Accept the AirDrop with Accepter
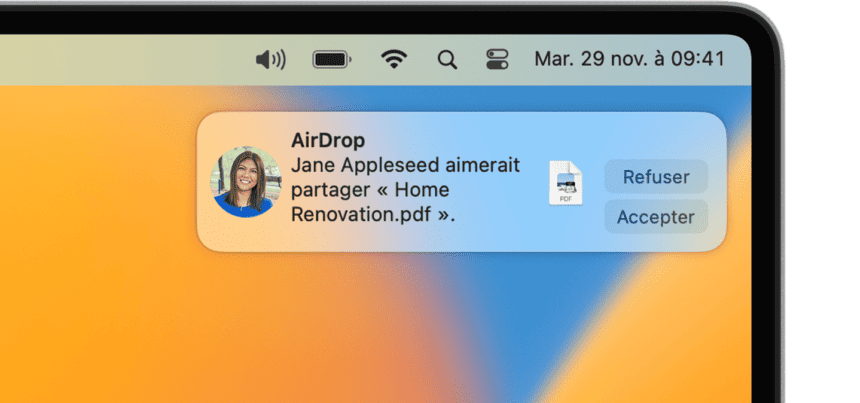Image resolution: width=860 pixels, height=403 pixels. (656, 217)
